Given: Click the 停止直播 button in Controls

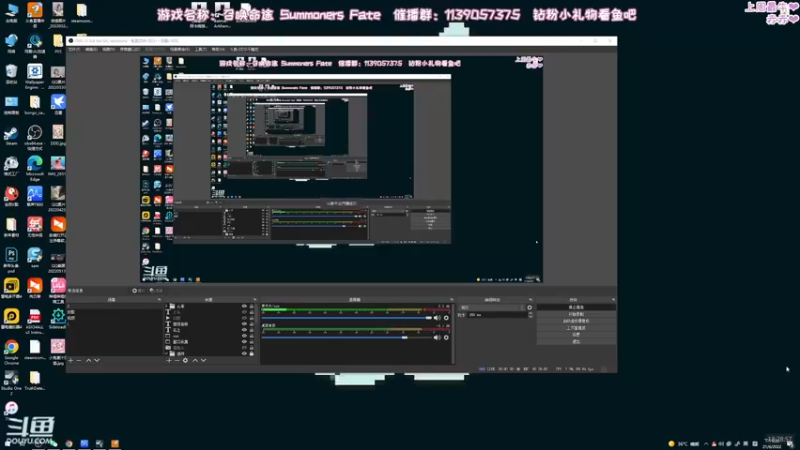Looking at the screenshot, I should coord(576,308).
